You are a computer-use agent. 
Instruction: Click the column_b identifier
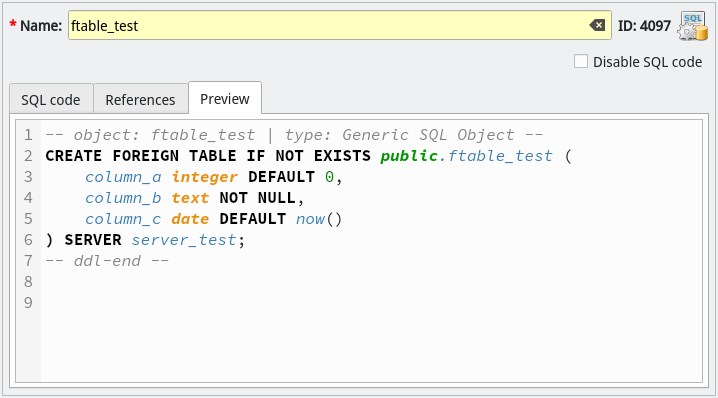pyautogui.click(x=123, y=198)
